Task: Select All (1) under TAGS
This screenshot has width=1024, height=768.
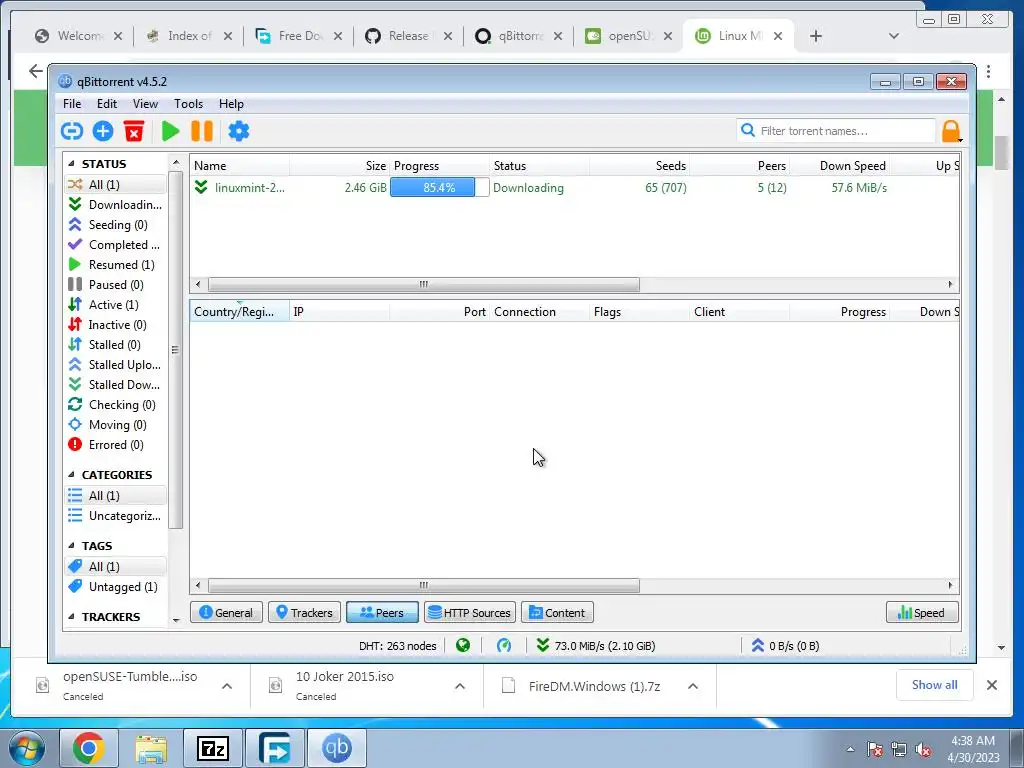Action: [116, 567]
